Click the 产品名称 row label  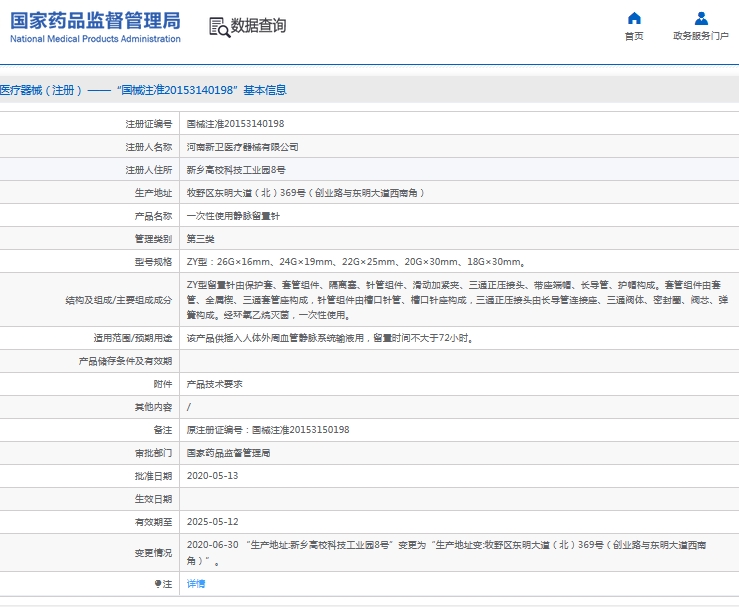click(153, 216)
